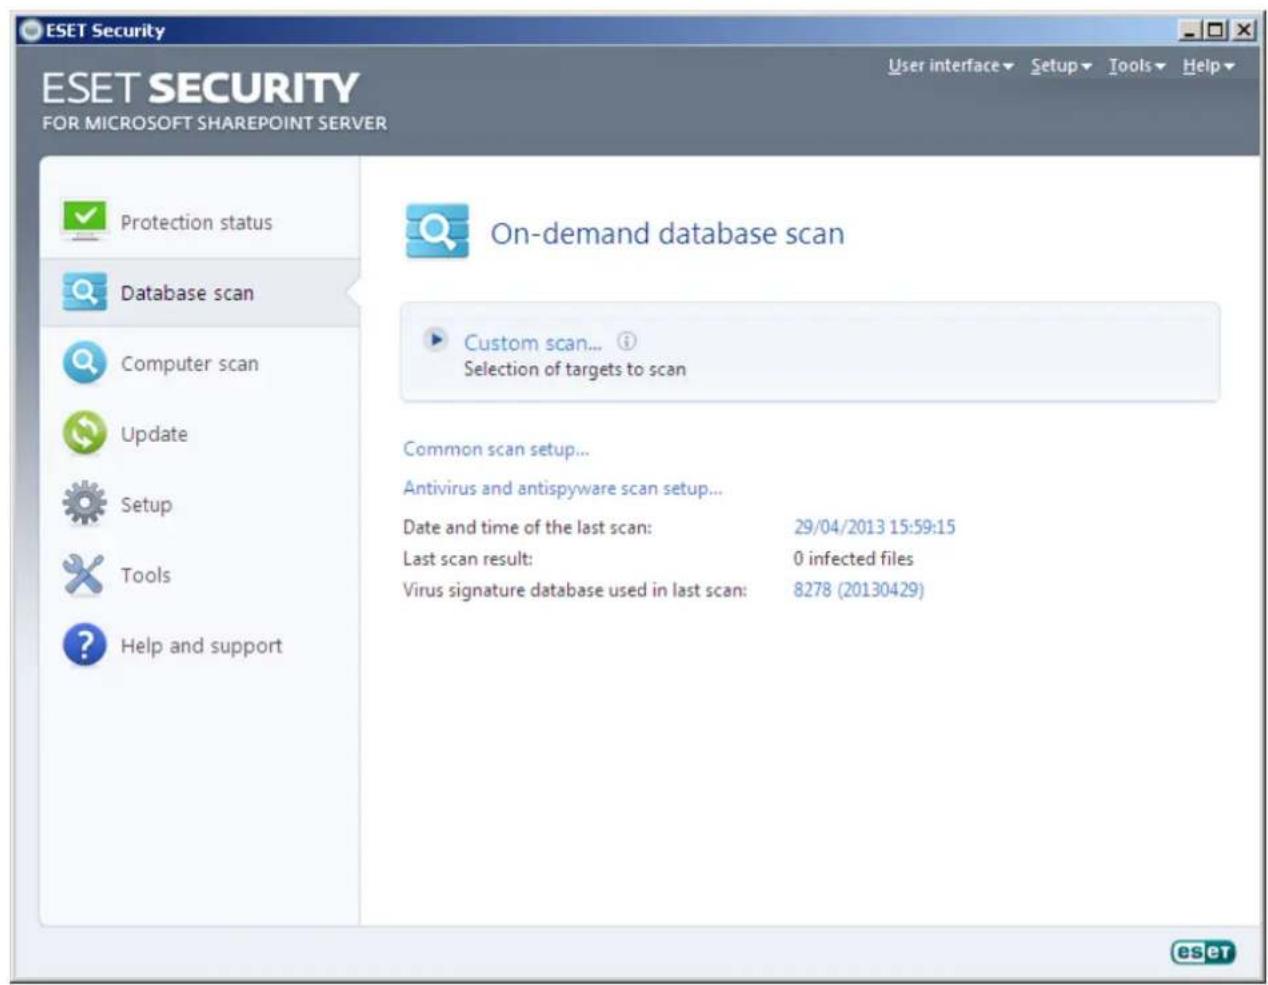Click 'Virus signature database used in last scan:' label
This screenshot has height=985, width=1268.
[x=575, y=590]
